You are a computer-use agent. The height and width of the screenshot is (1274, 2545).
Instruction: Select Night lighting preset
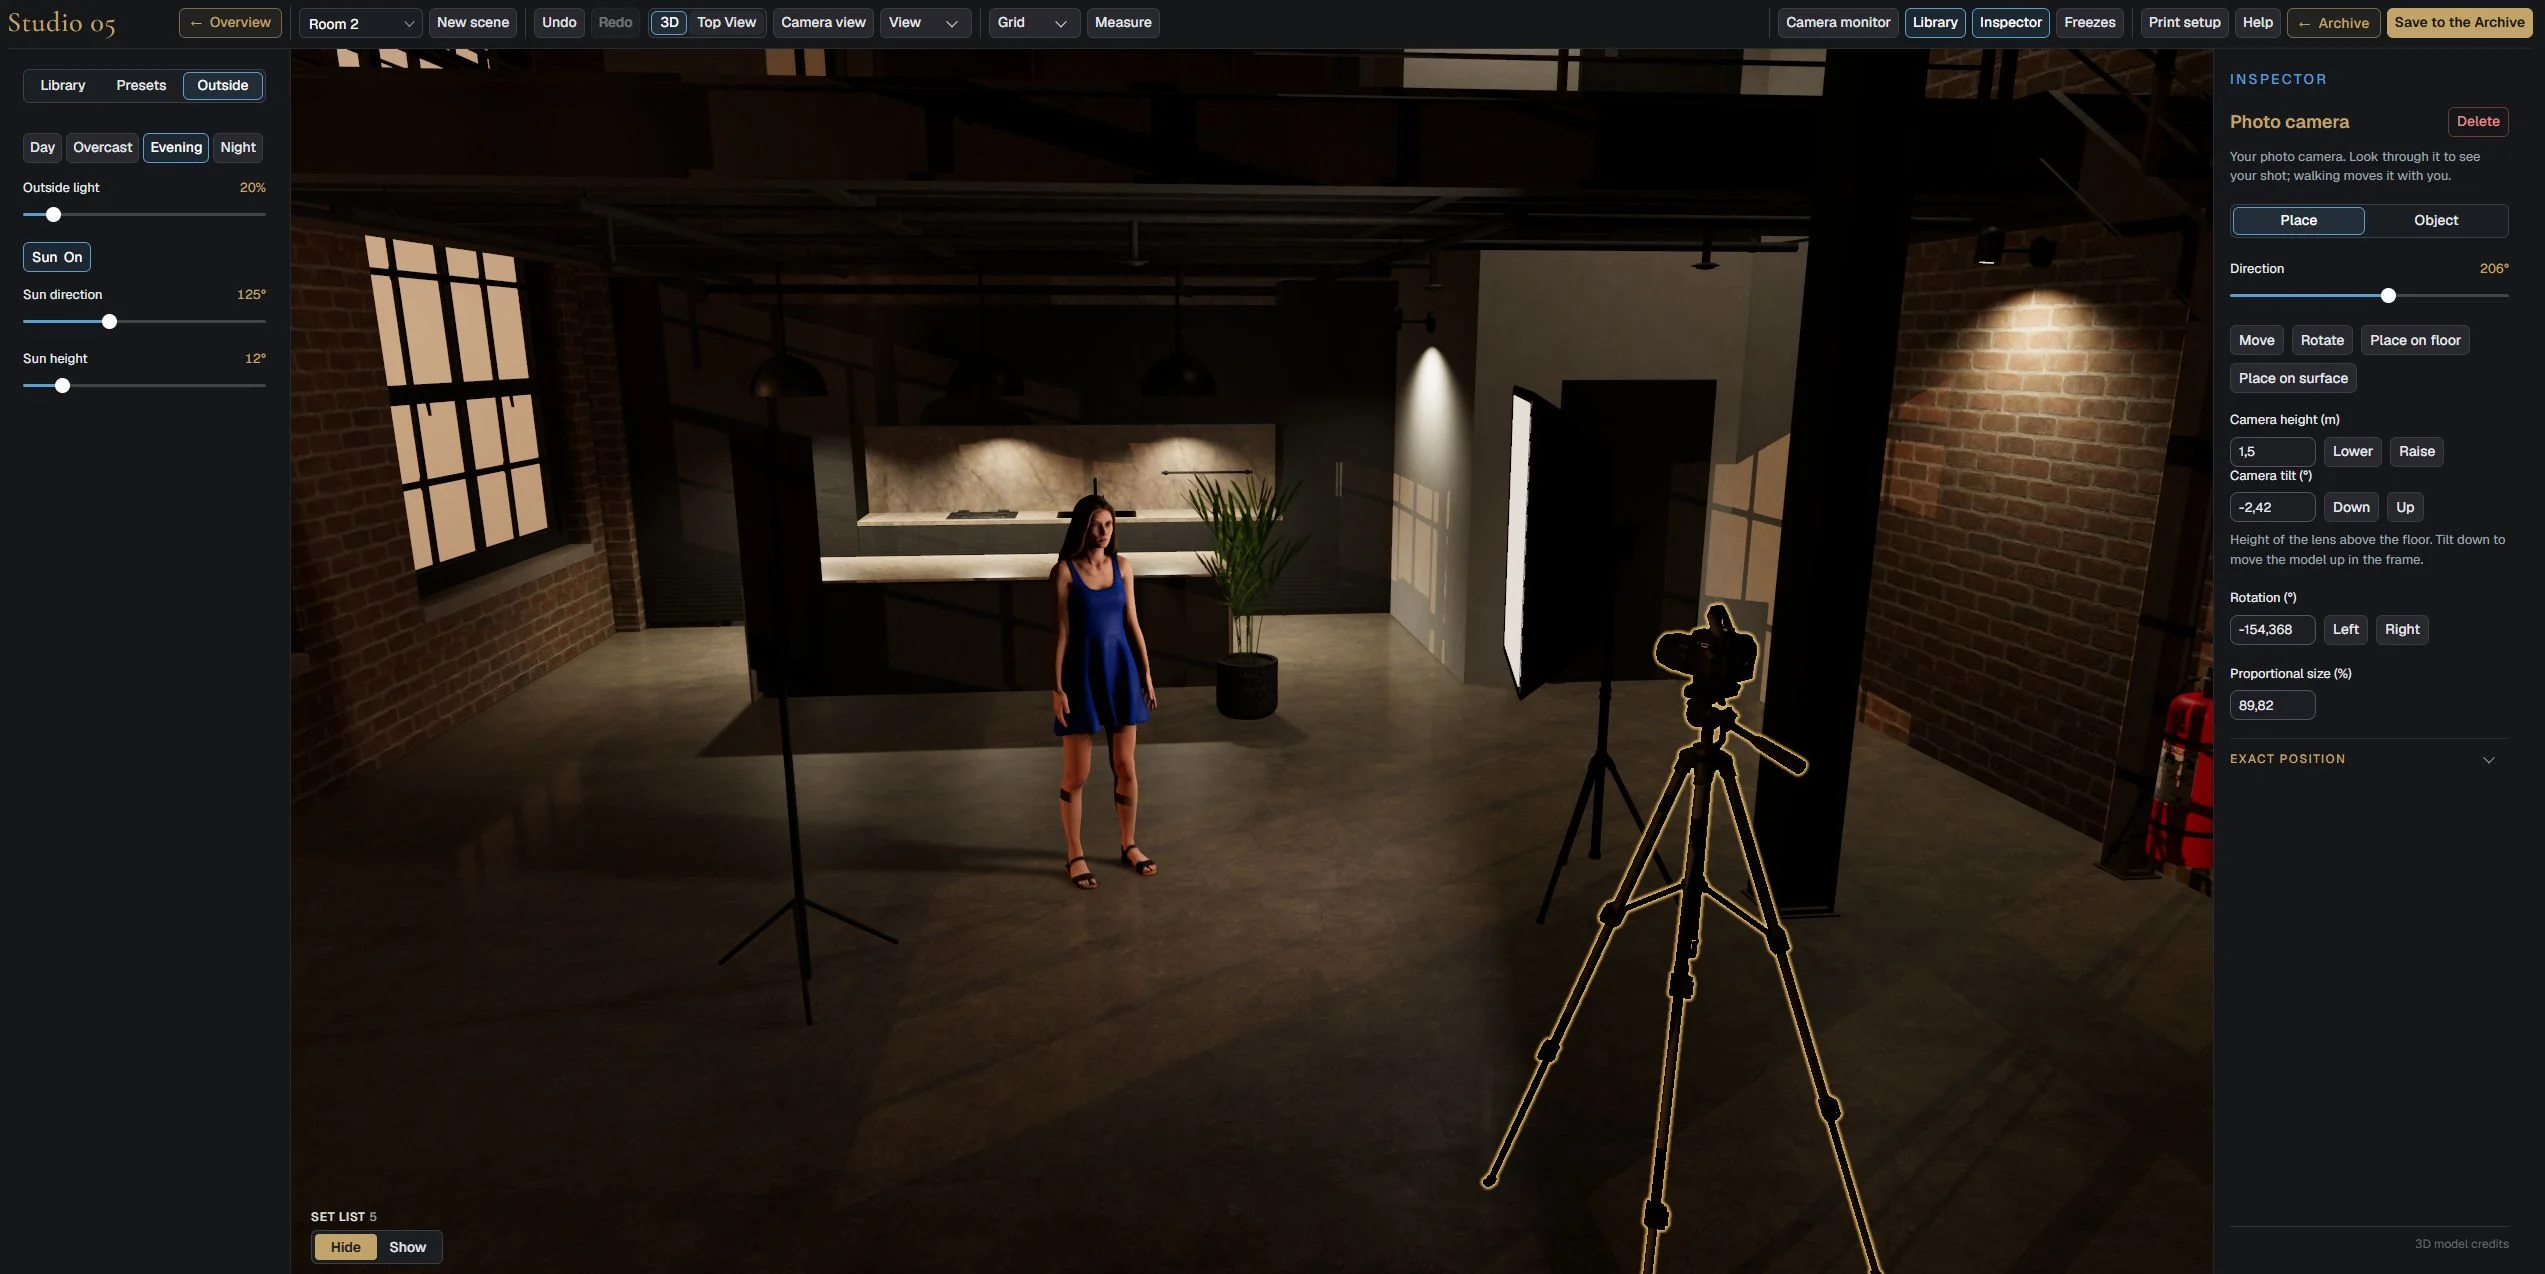pyautogui.click(x=238, y=148)
